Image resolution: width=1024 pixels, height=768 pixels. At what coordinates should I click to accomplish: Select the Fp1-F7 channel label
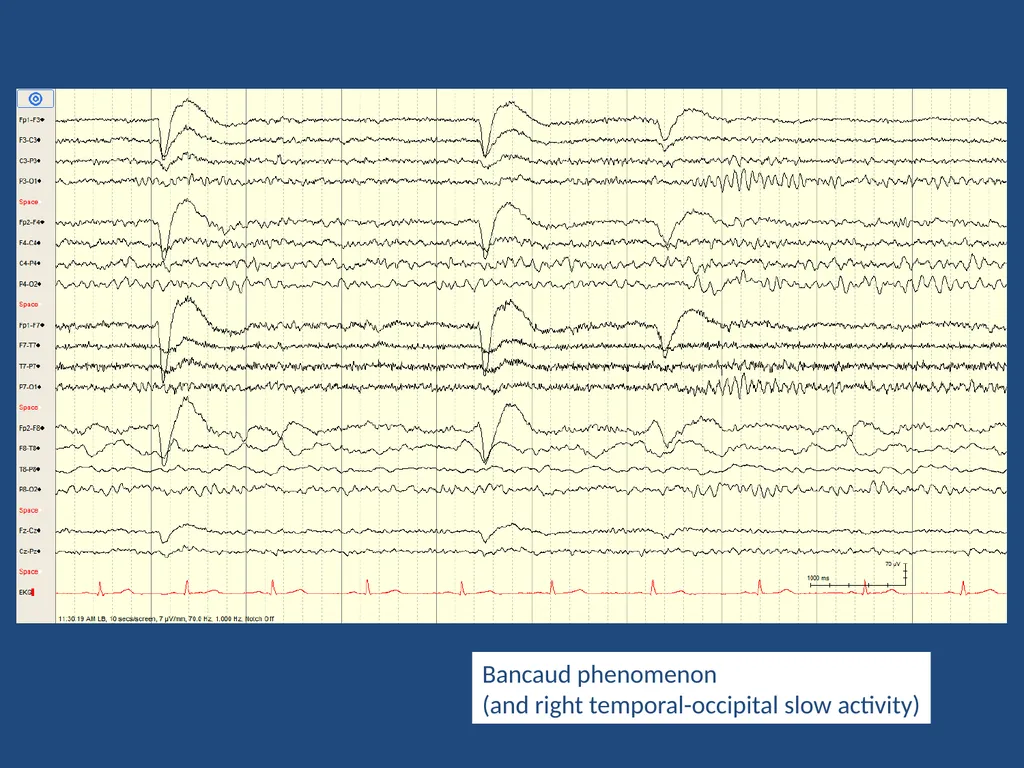click(31, 325)
